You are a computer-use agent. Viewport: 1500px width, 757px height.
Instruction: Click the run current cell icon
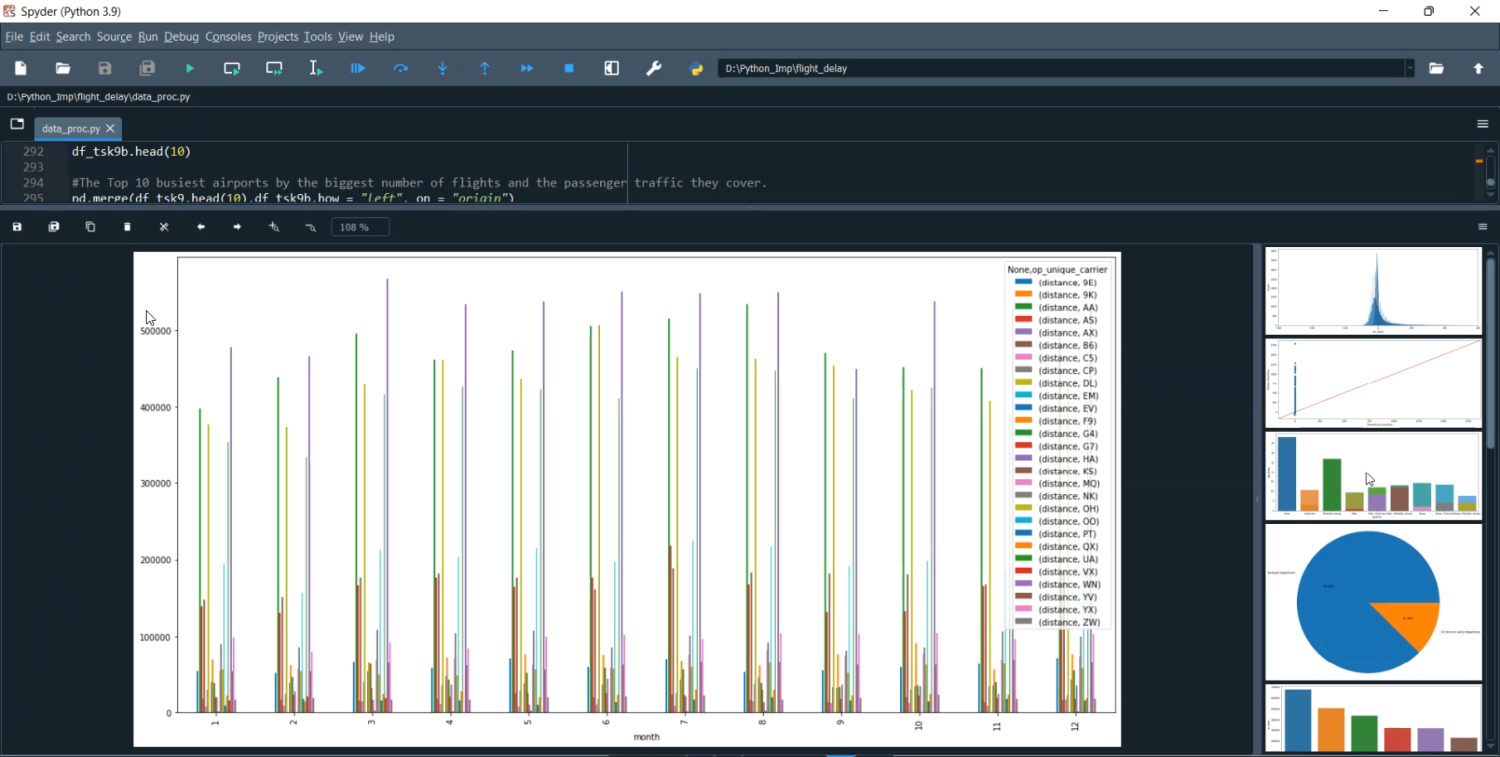[x=232, y=68]
